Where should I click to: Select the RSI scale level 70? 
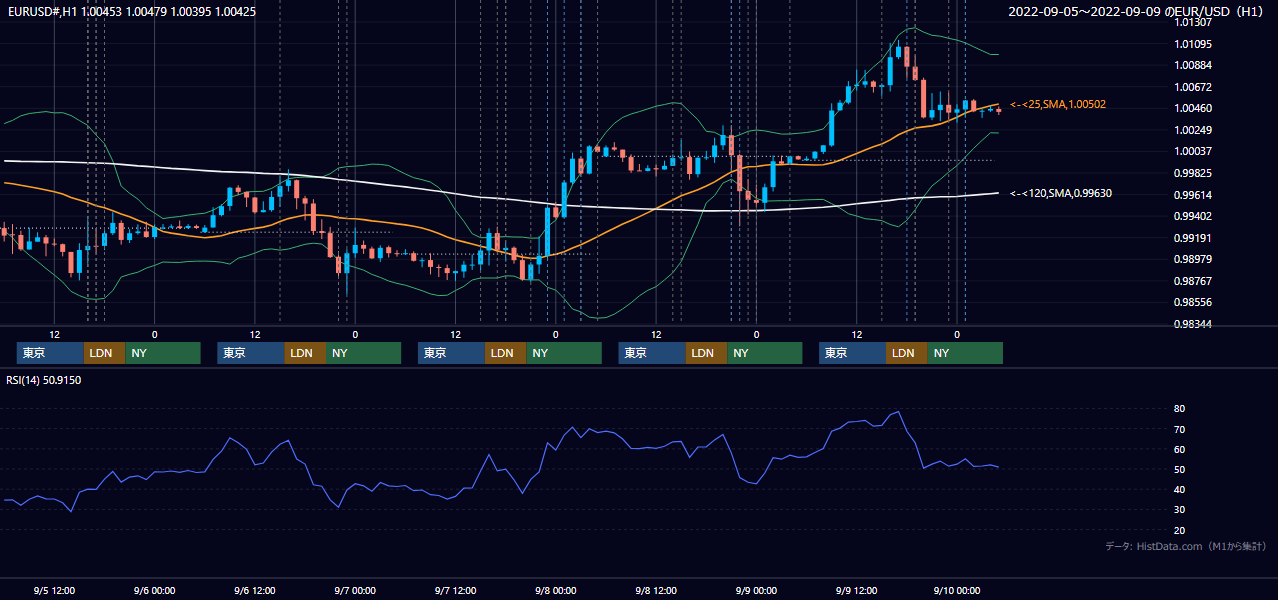pos(1180,429)
